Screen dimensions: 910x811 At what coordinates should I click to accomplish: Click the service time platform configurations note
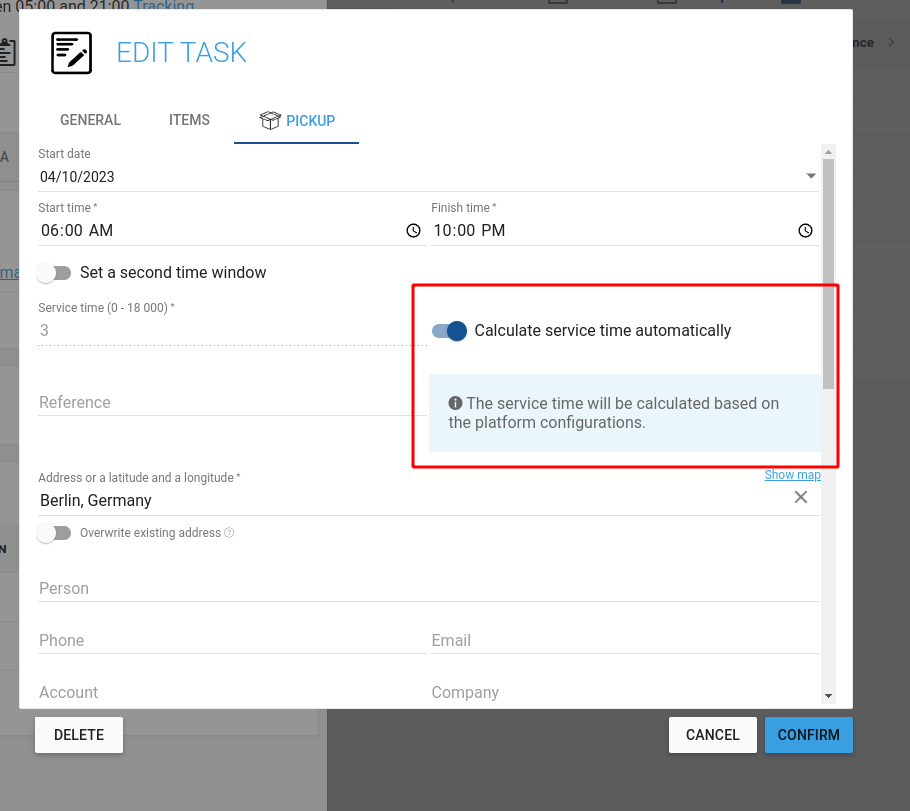click(x=624, y=413)
